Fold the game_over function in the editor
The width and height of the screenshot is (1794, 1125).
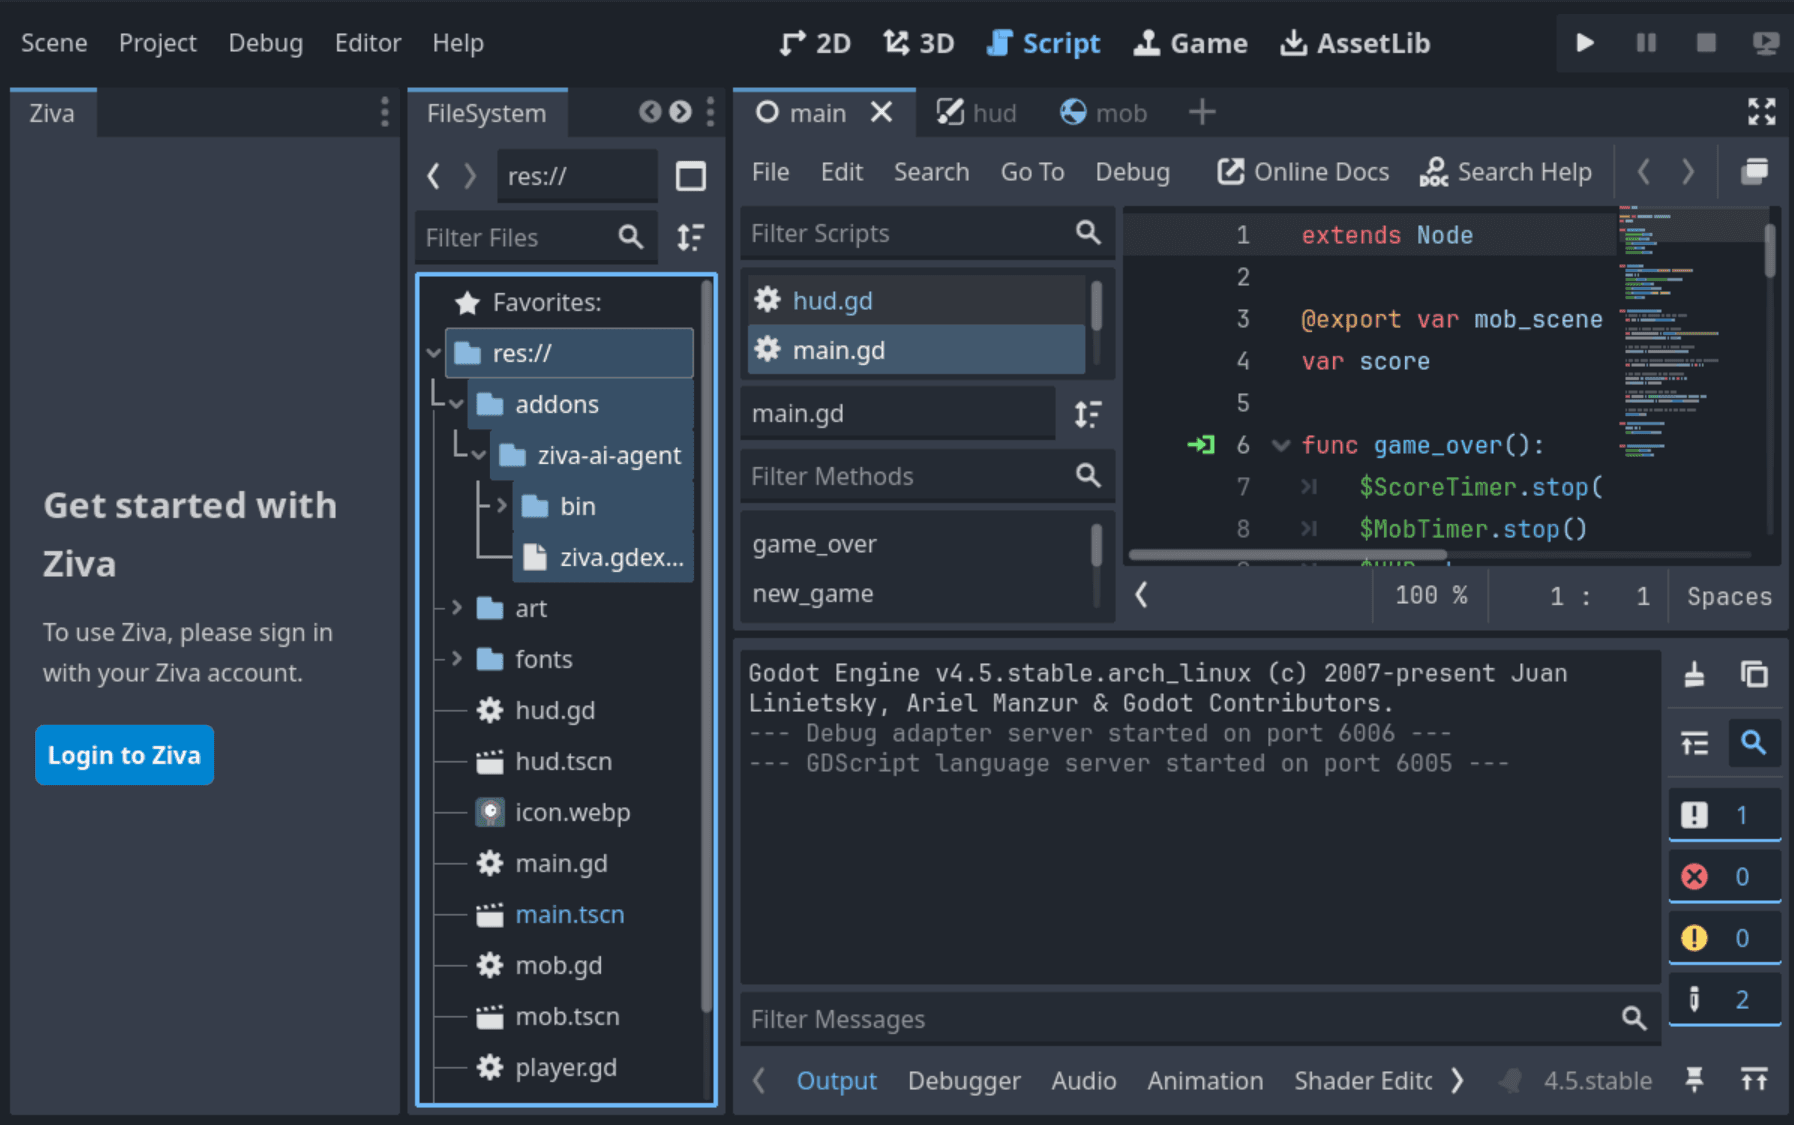pyautogui.click(x=1280, y=445)
